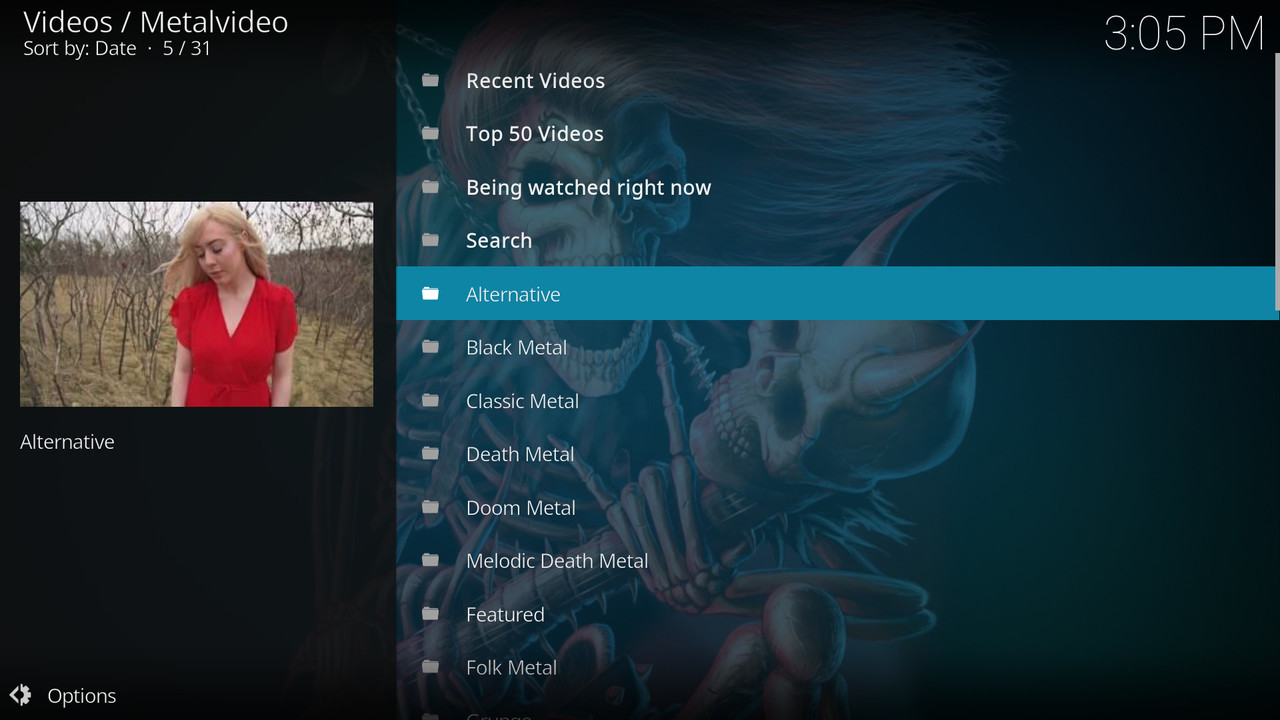1280x720 pixels.
Task: Open the Death Metal category
Action: click(x=520, y=454)
